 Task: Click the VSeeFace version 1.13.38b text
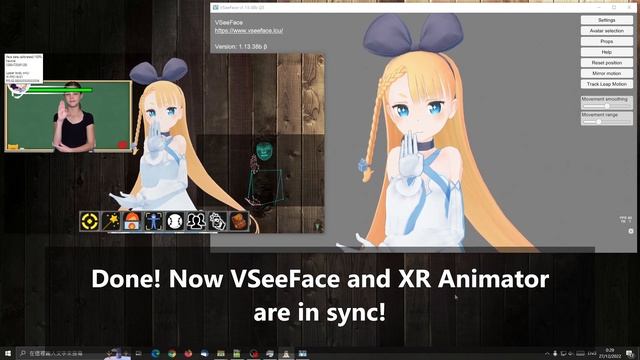tap(241, 47)
